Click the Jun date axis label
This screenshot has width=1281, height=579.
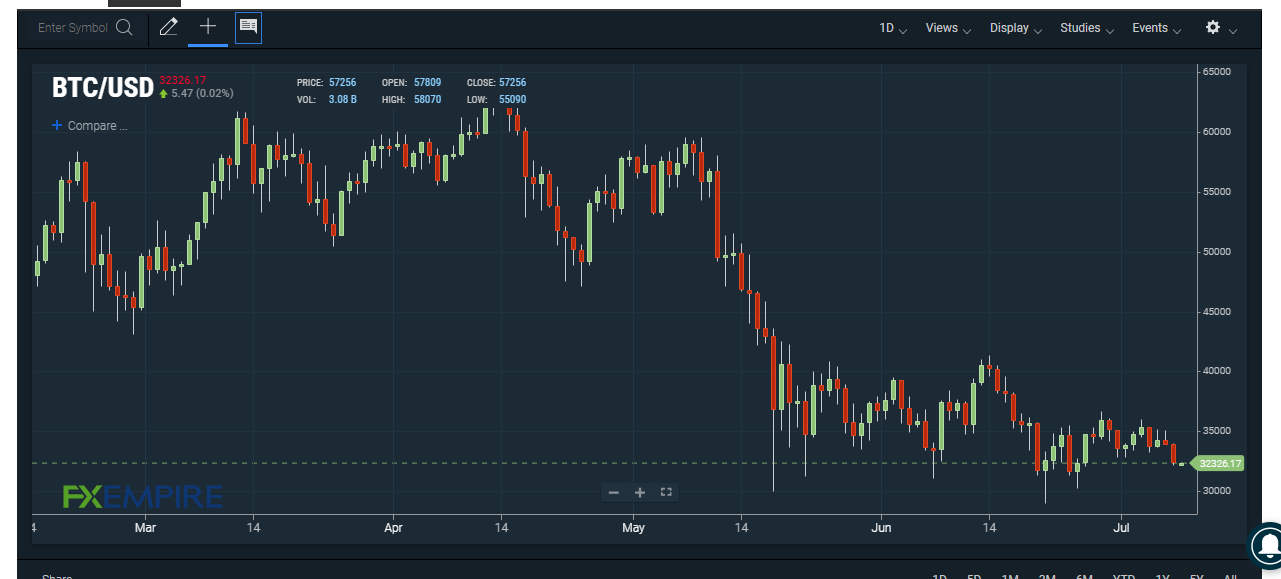click(x=881, y=527)
